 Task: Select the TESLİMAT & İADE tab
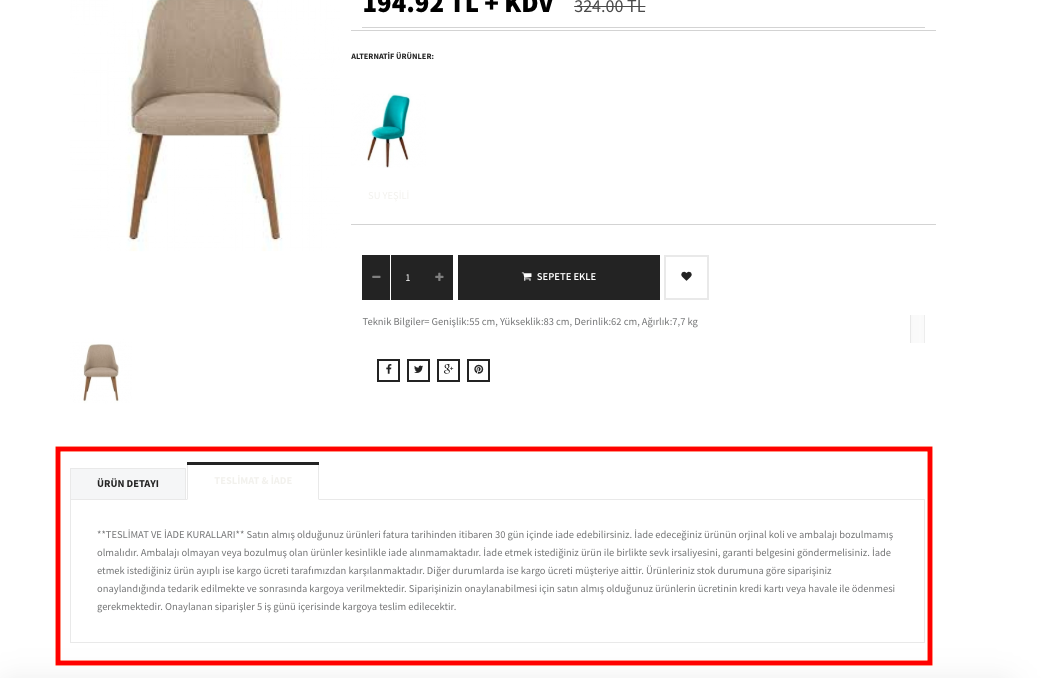(x=253, y=481)
